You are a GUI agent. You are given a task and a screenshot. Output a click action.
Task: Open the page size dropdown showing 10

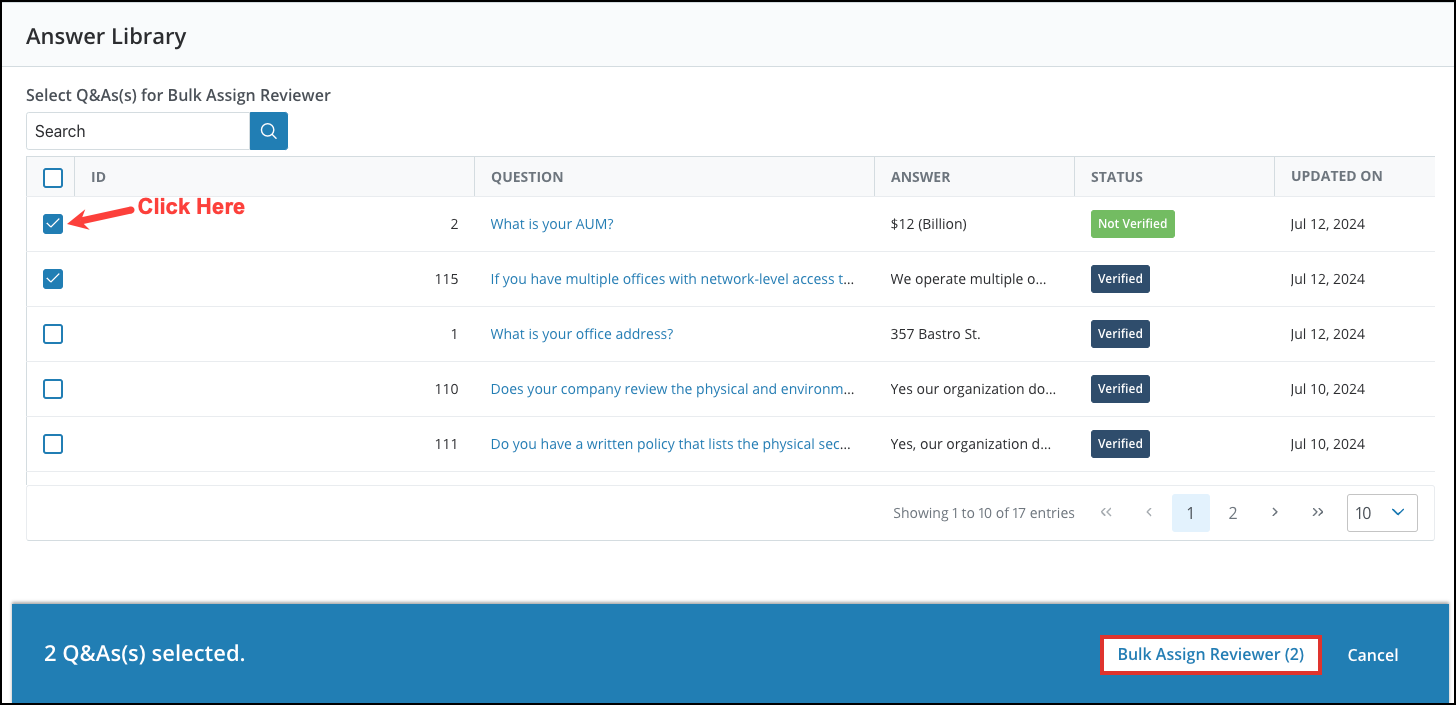click(x=1381, y=512)
